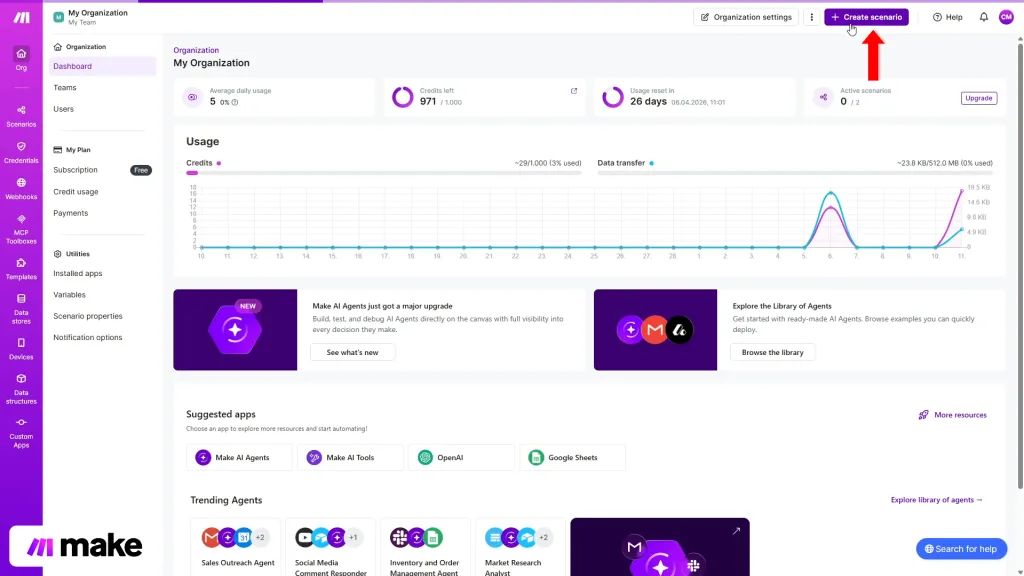Click See what's new button

click(x=352, y=352)
